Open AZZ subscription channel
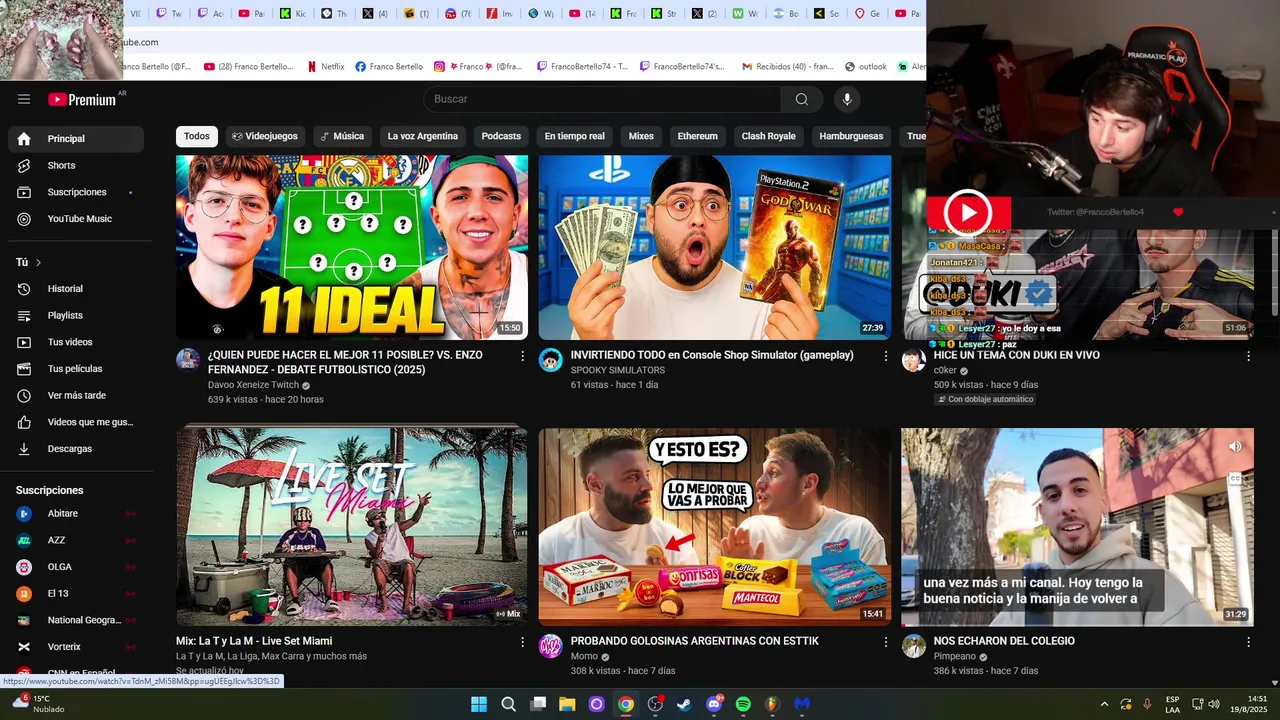This screenshot has height=720, width=1280. 76,540
